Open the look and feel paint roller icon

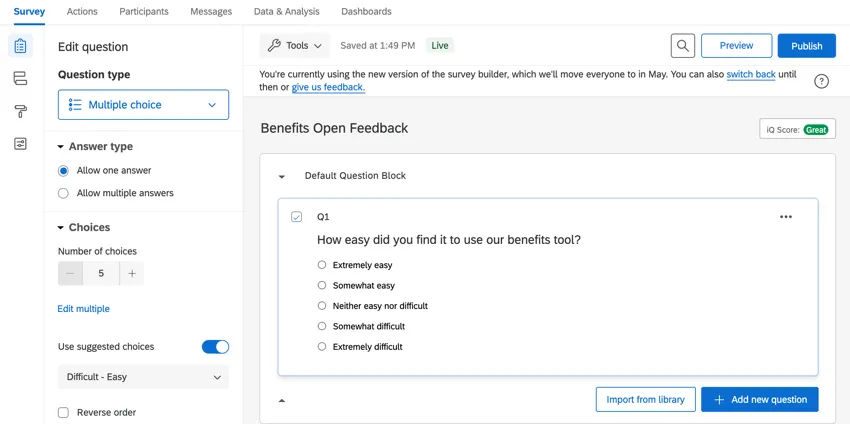(x=20, y=111)
